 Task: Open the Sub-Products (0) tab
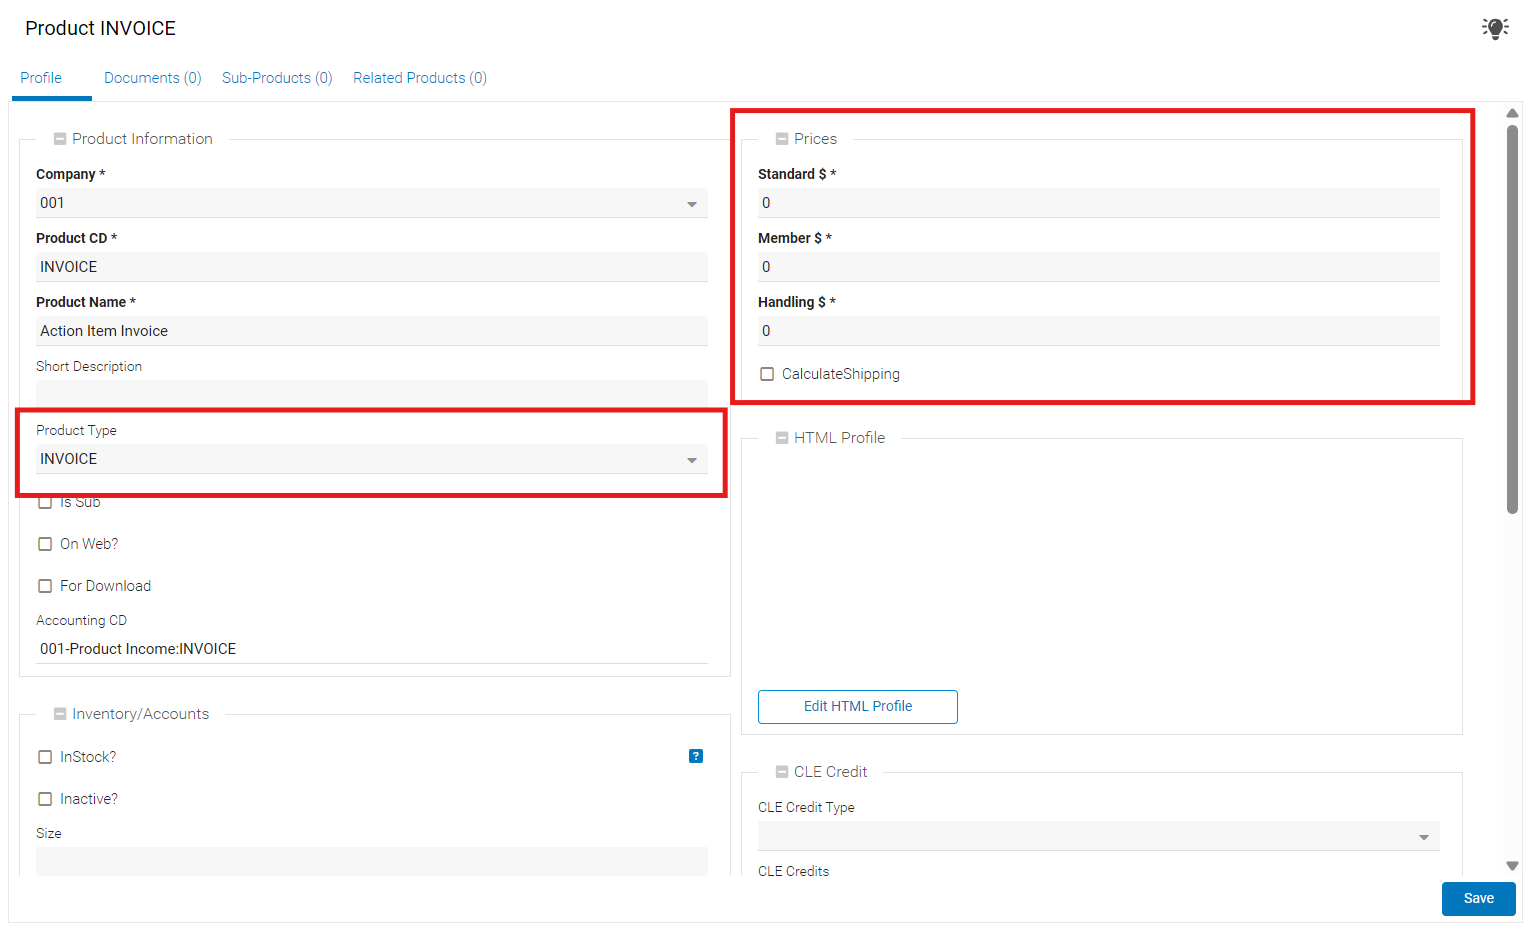277,78
